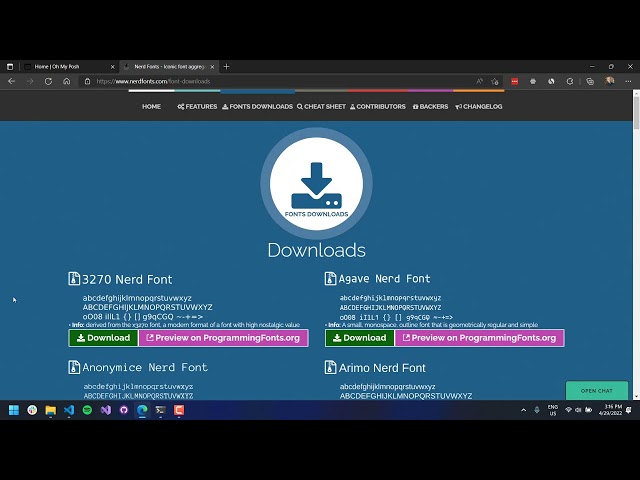
Task: Go back with the browser back arrow
Action: 11,81
